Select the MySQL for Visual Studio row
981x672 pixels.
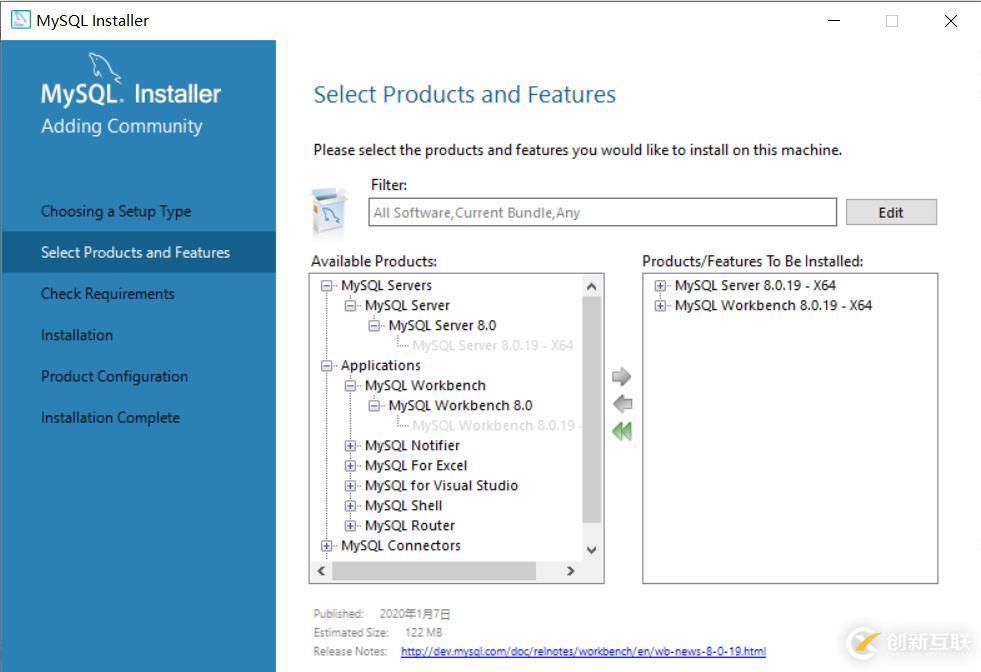tap(441, 486)
